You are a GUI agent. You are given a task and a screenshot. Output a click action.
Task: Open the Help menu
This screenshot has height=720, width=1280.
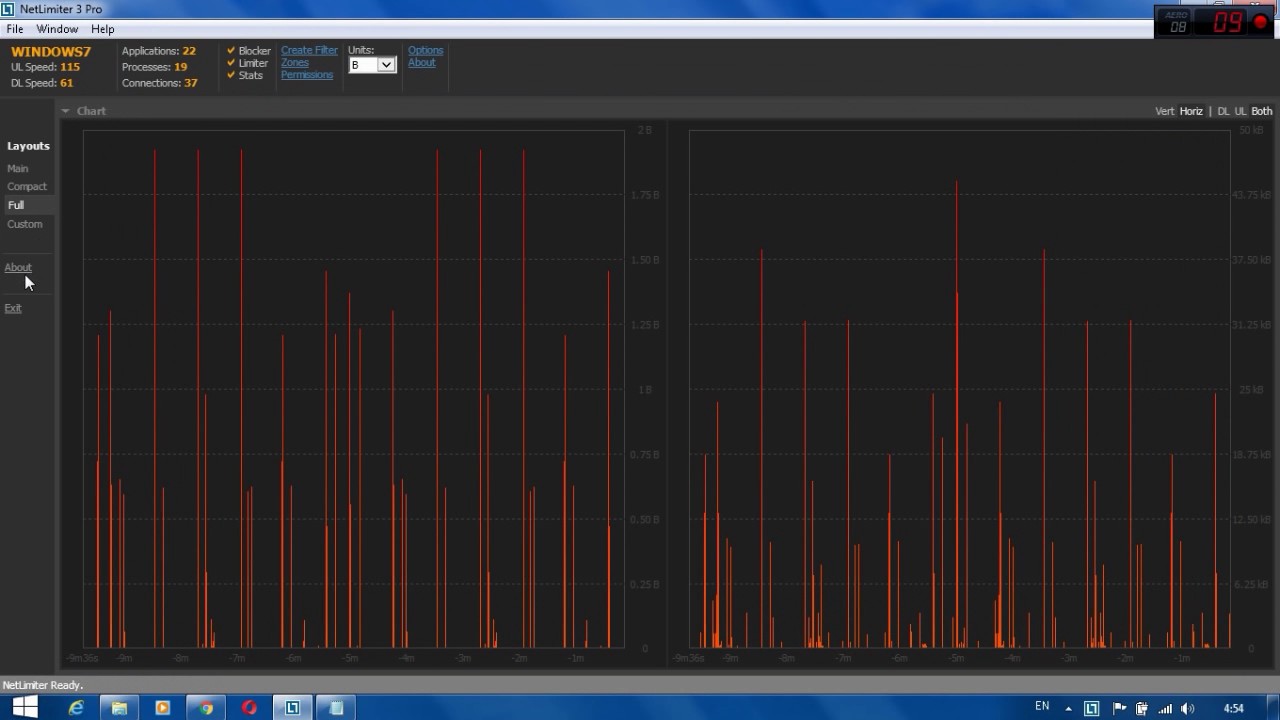[x=102, y=29]
